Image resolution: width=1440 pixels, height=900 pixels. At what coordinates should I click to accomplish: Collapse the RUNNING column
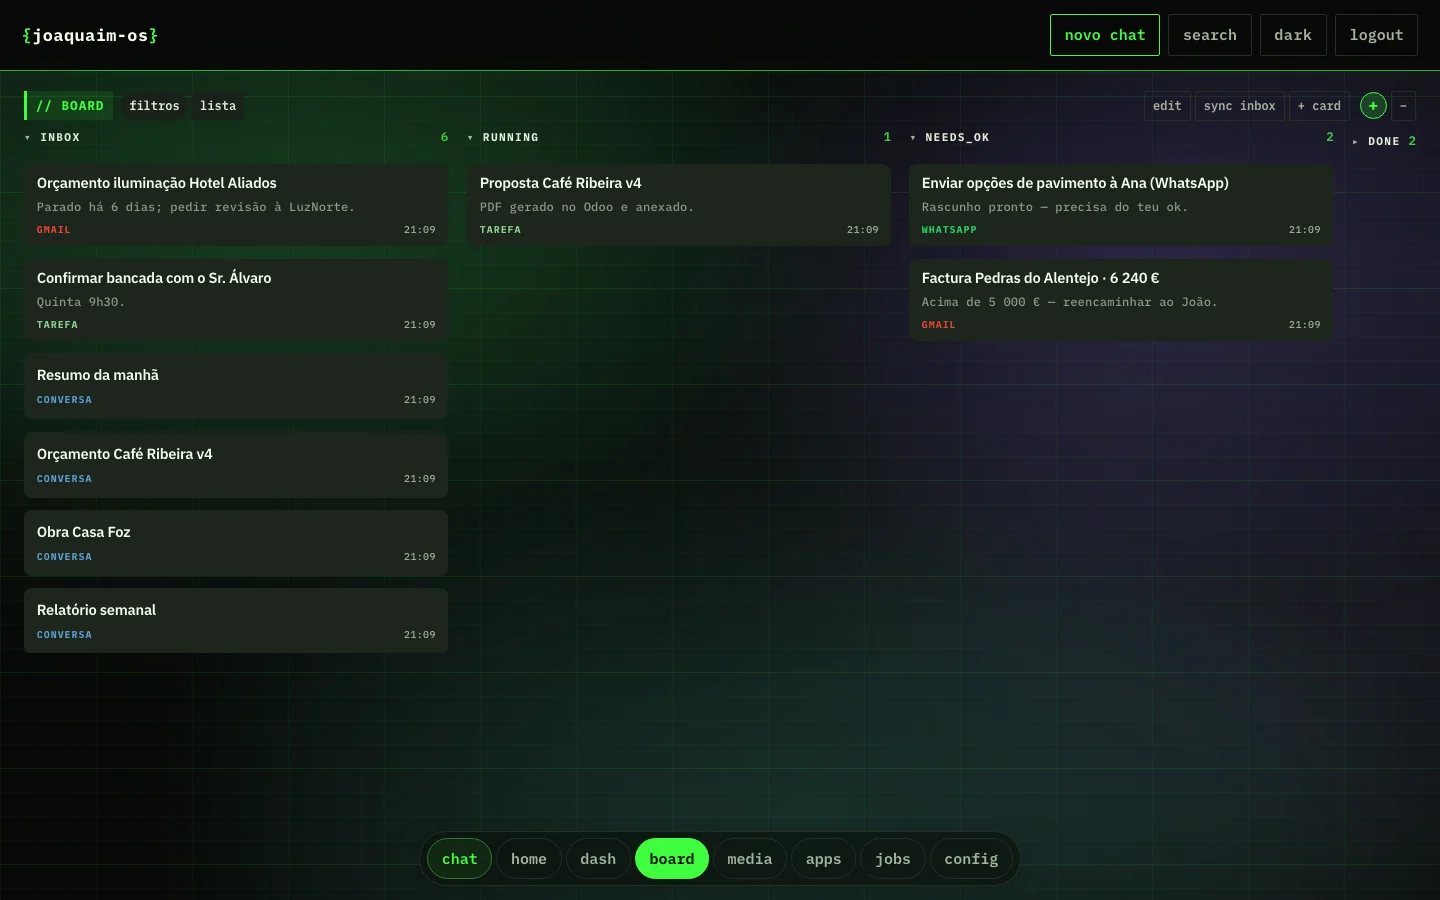pyautogui.click(x=470, y=138)
